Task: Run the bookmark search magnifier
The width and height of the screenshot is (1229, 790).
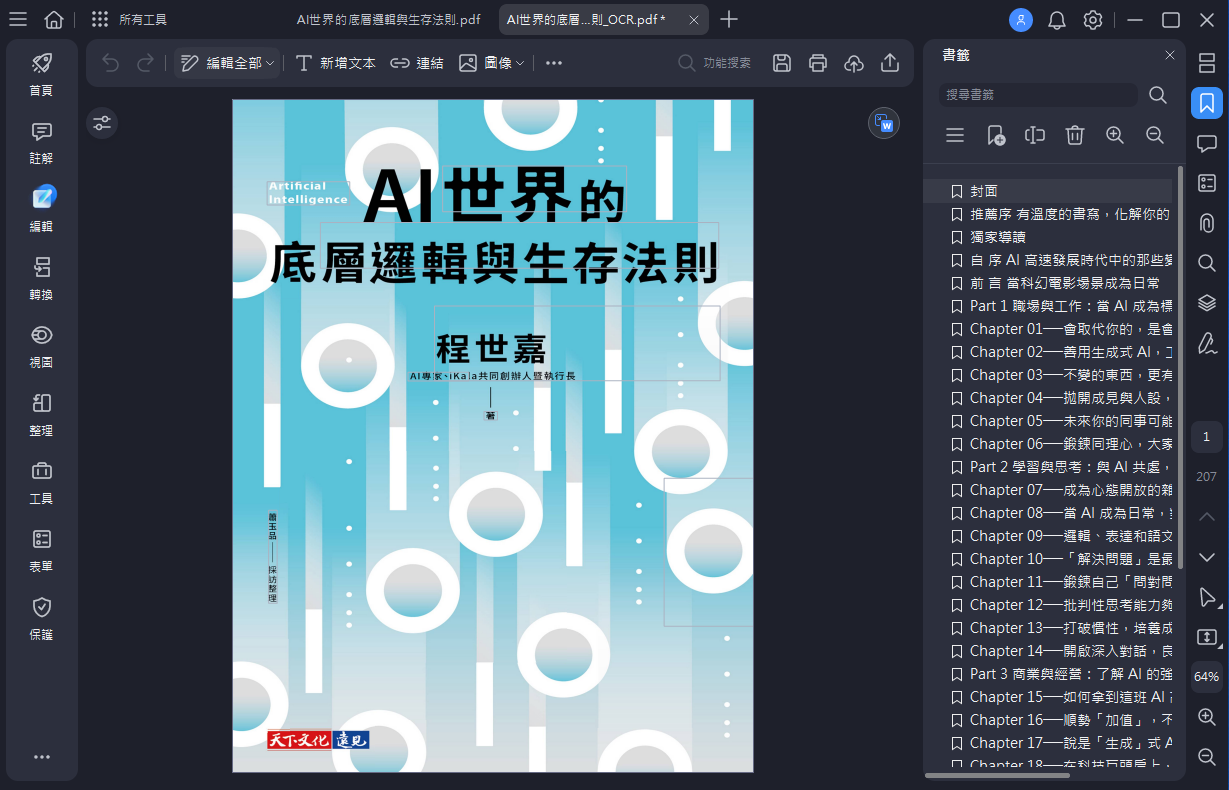Action: [x=1158, y=95]
